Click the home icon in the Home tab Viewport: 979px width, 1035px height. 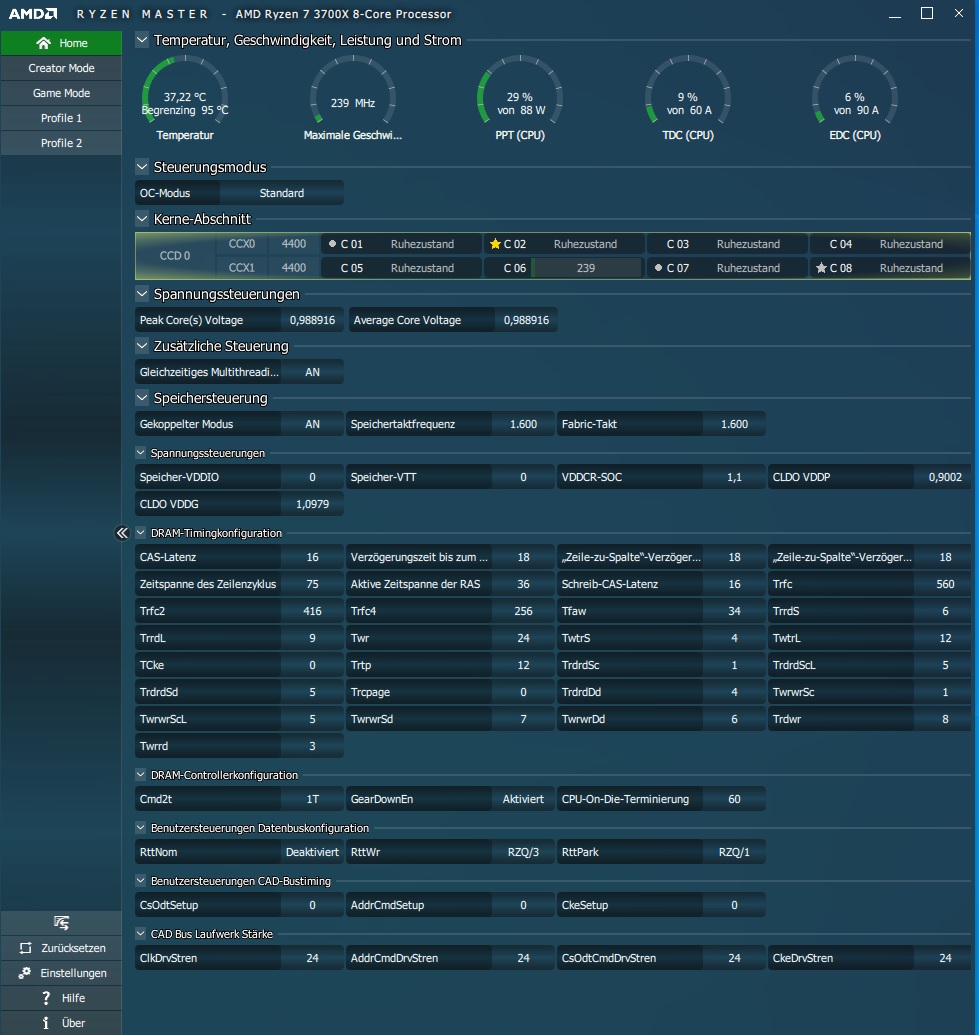(44, 43)
